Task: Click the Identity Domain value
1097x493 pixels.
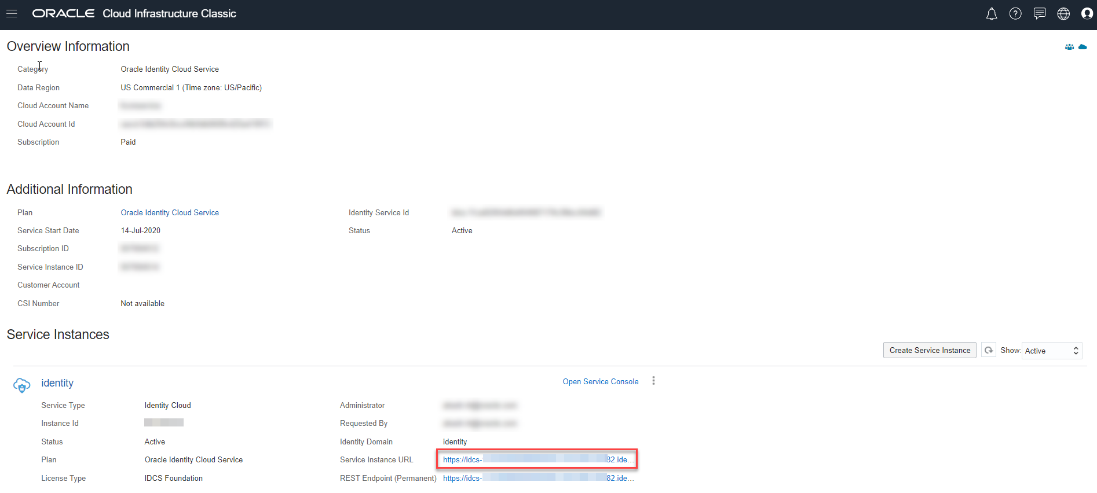Action: [x=455, y=442]
